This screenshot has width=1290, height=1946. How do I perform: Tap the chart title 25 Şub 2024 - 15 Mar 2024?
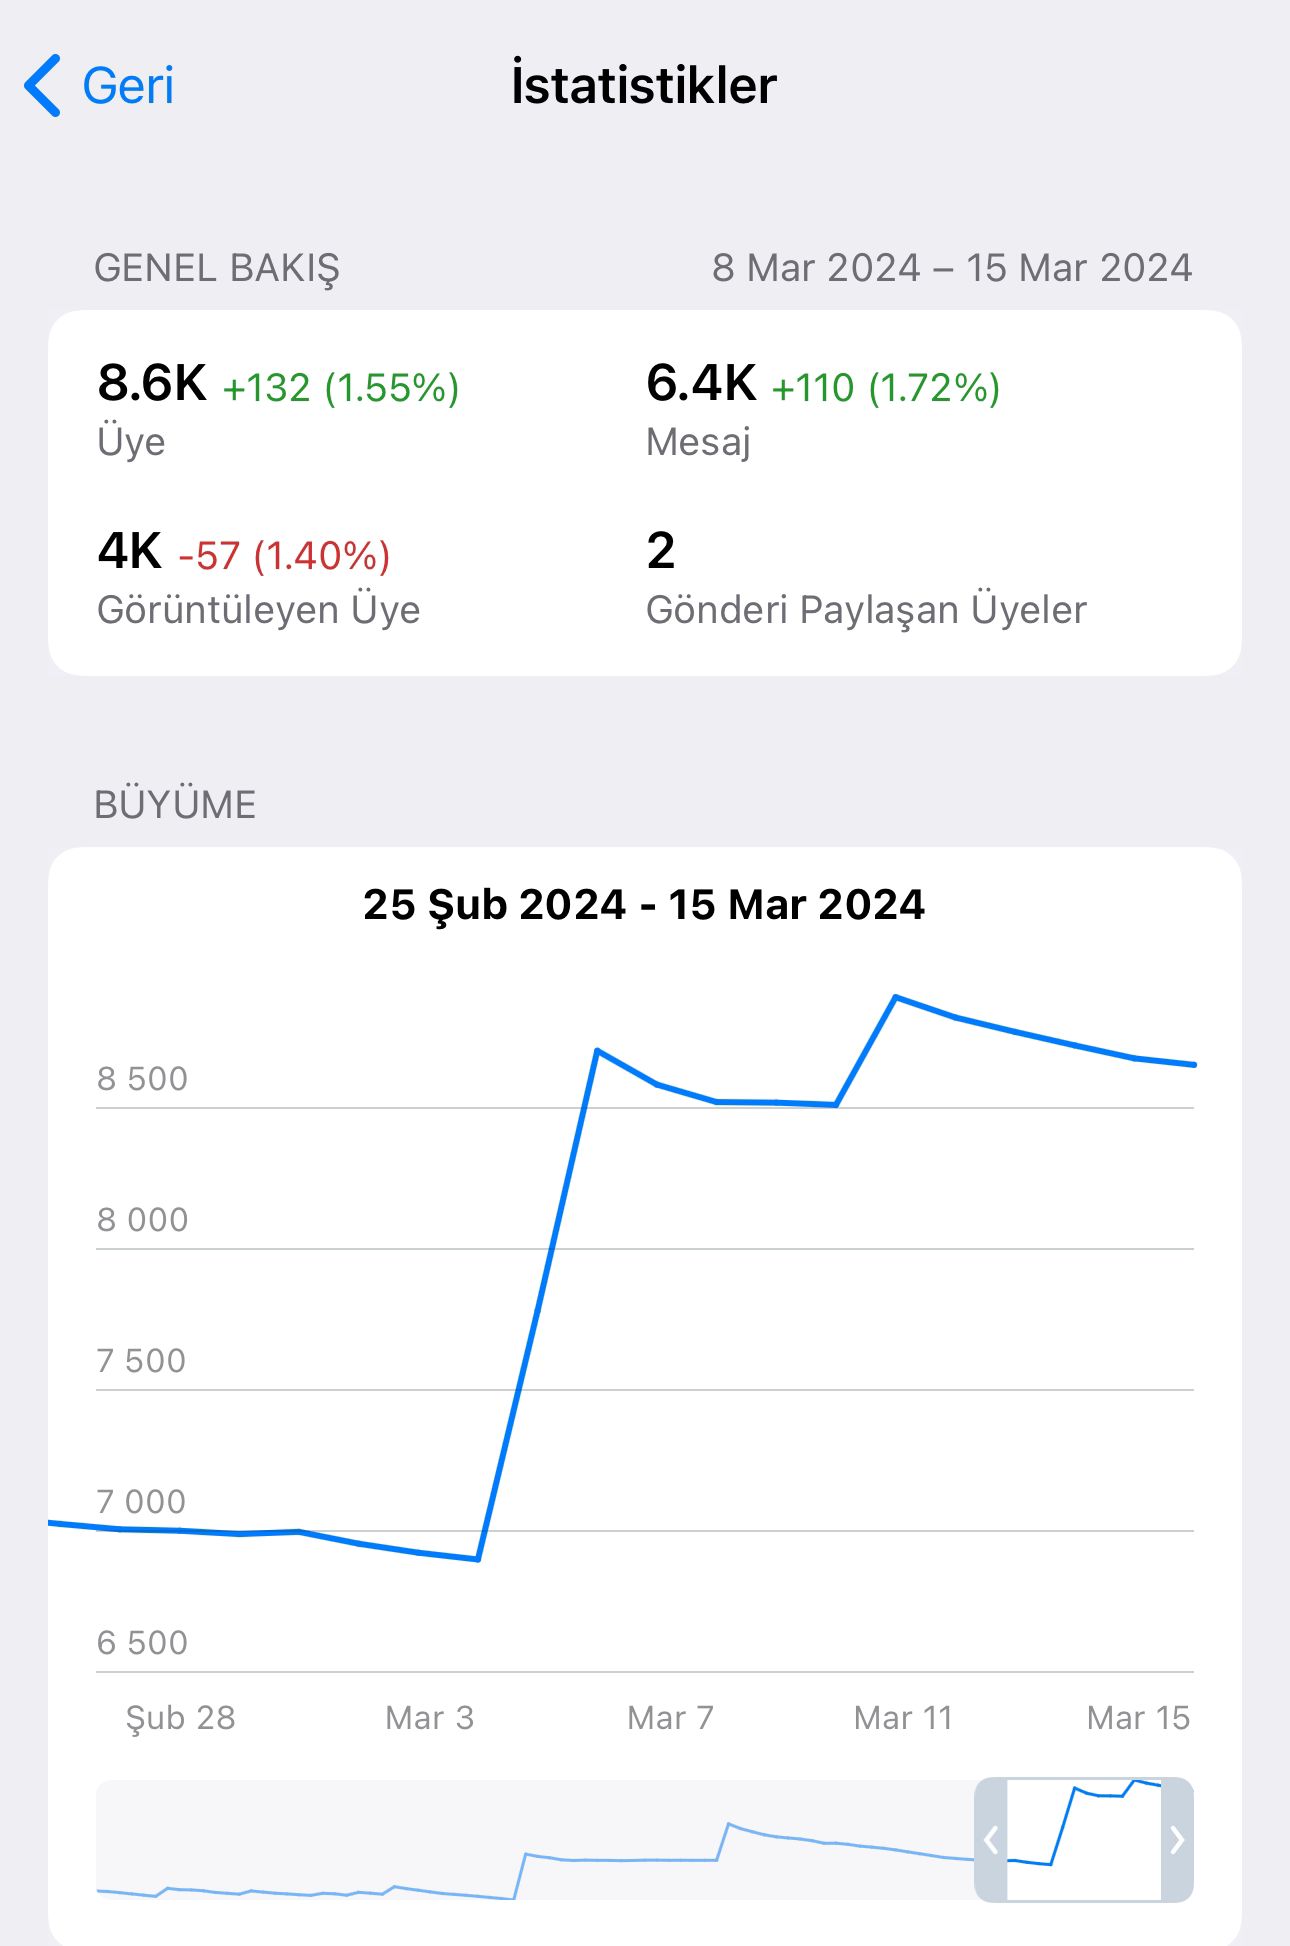(x=644, y=905)
